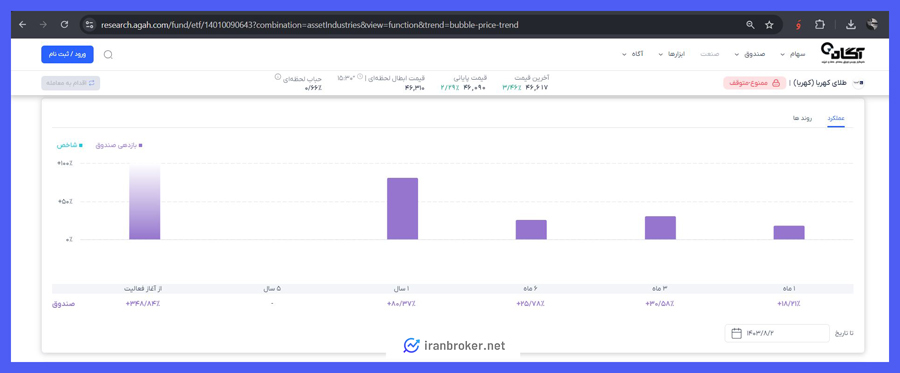Reload the page
The width and height of the screenshot is (900, 373).
pos(64,25)
